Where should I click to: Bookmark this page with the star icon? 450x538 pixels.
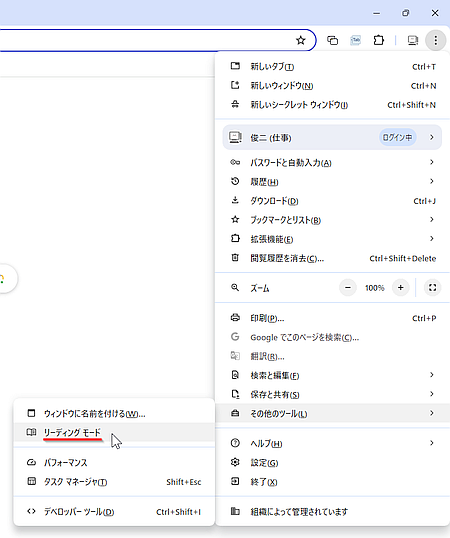point(300,40)
